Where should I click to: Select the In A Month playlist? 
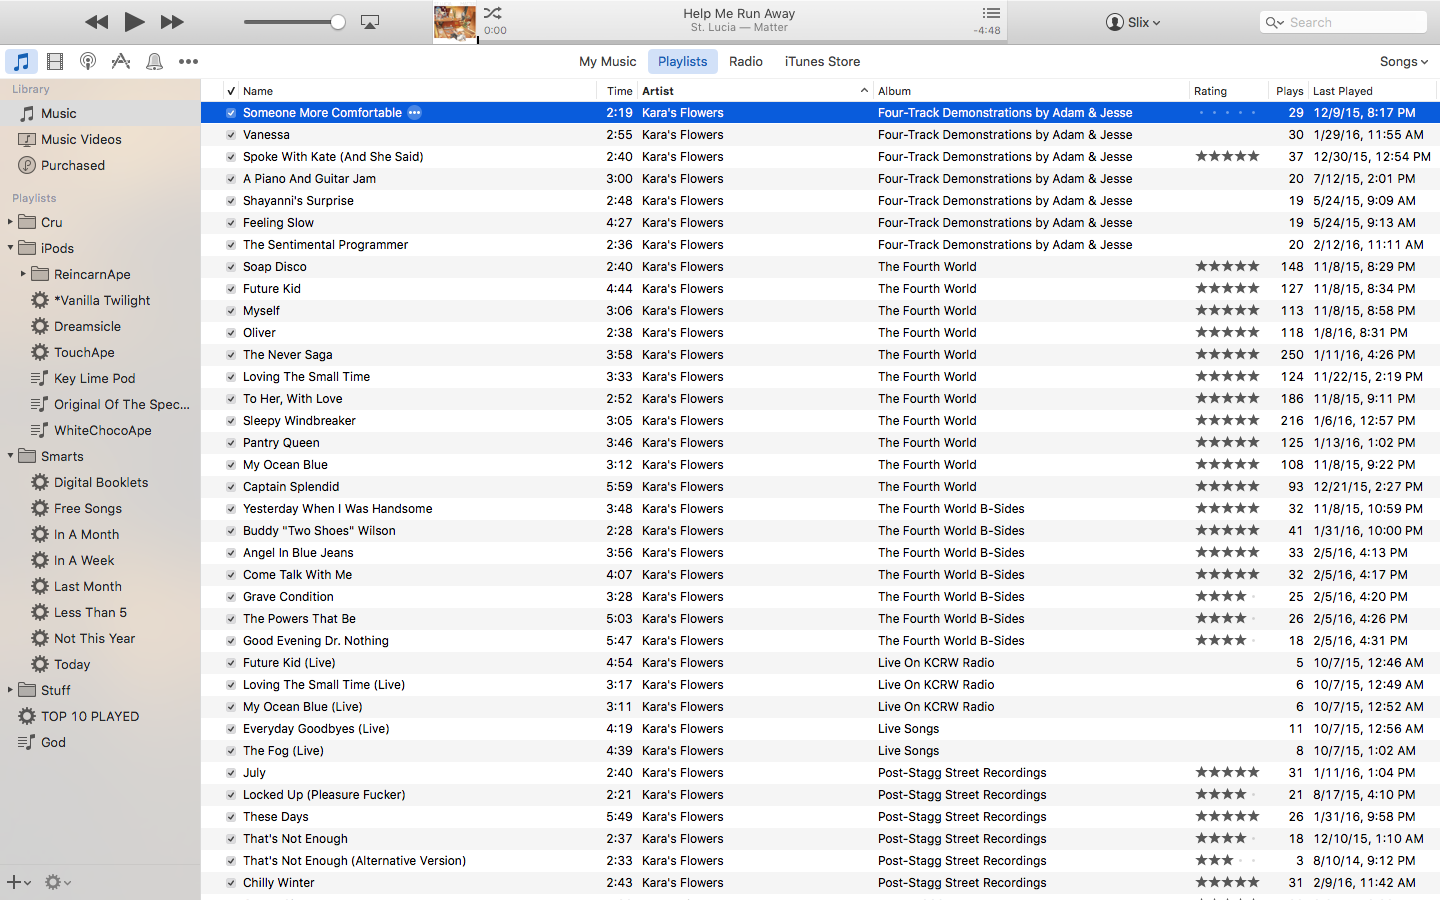tap(86, 534)
